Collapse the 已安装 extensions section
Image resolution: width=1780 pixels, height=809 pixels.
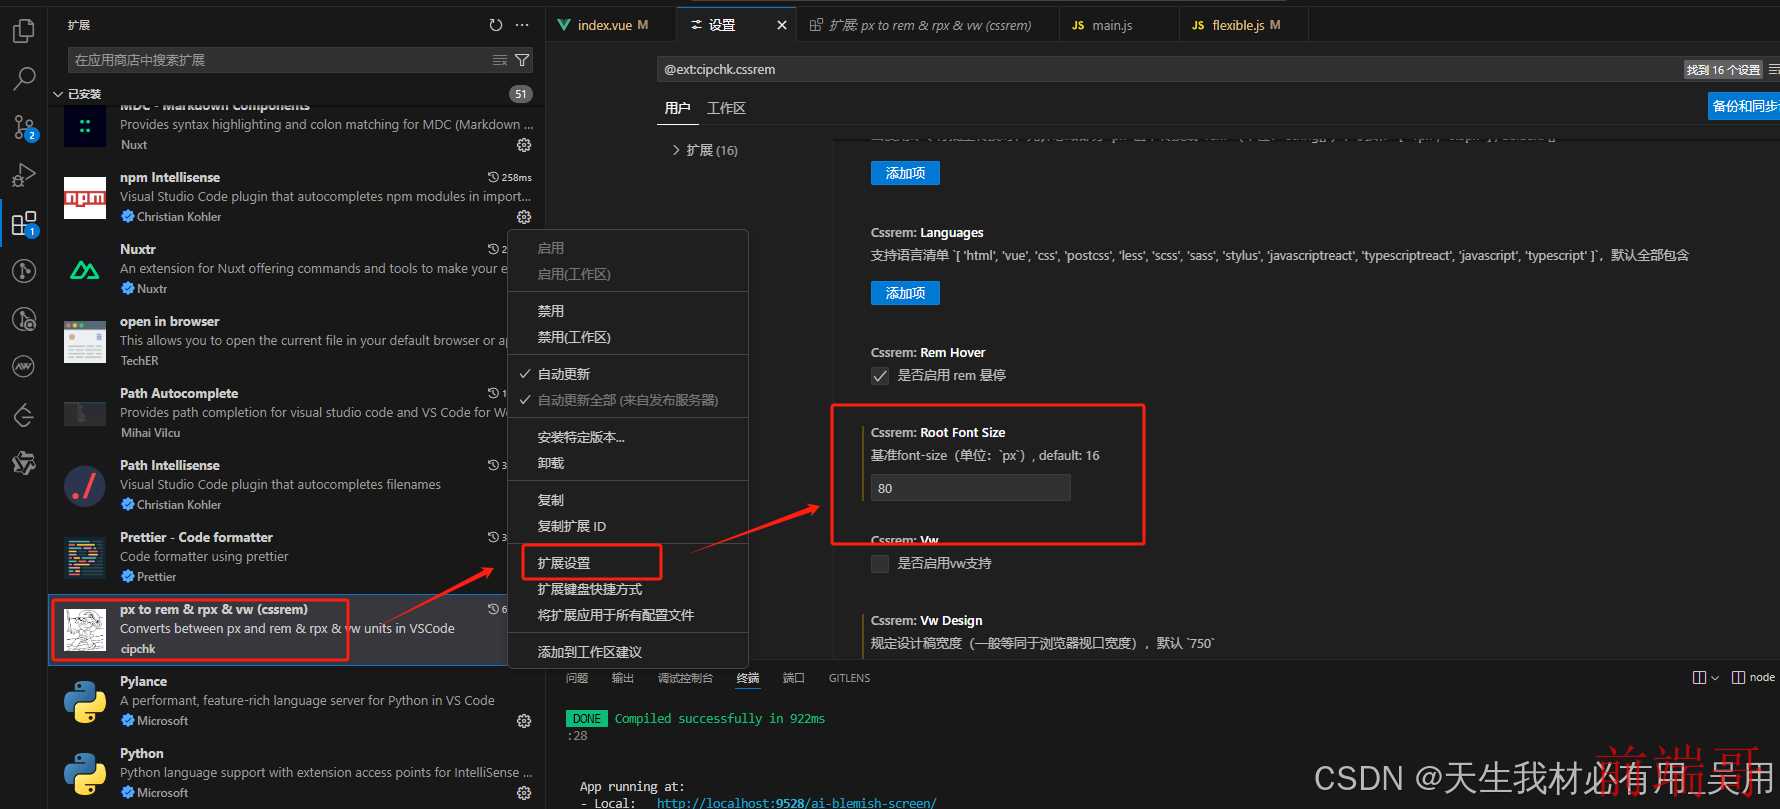[x=58, y=94]
